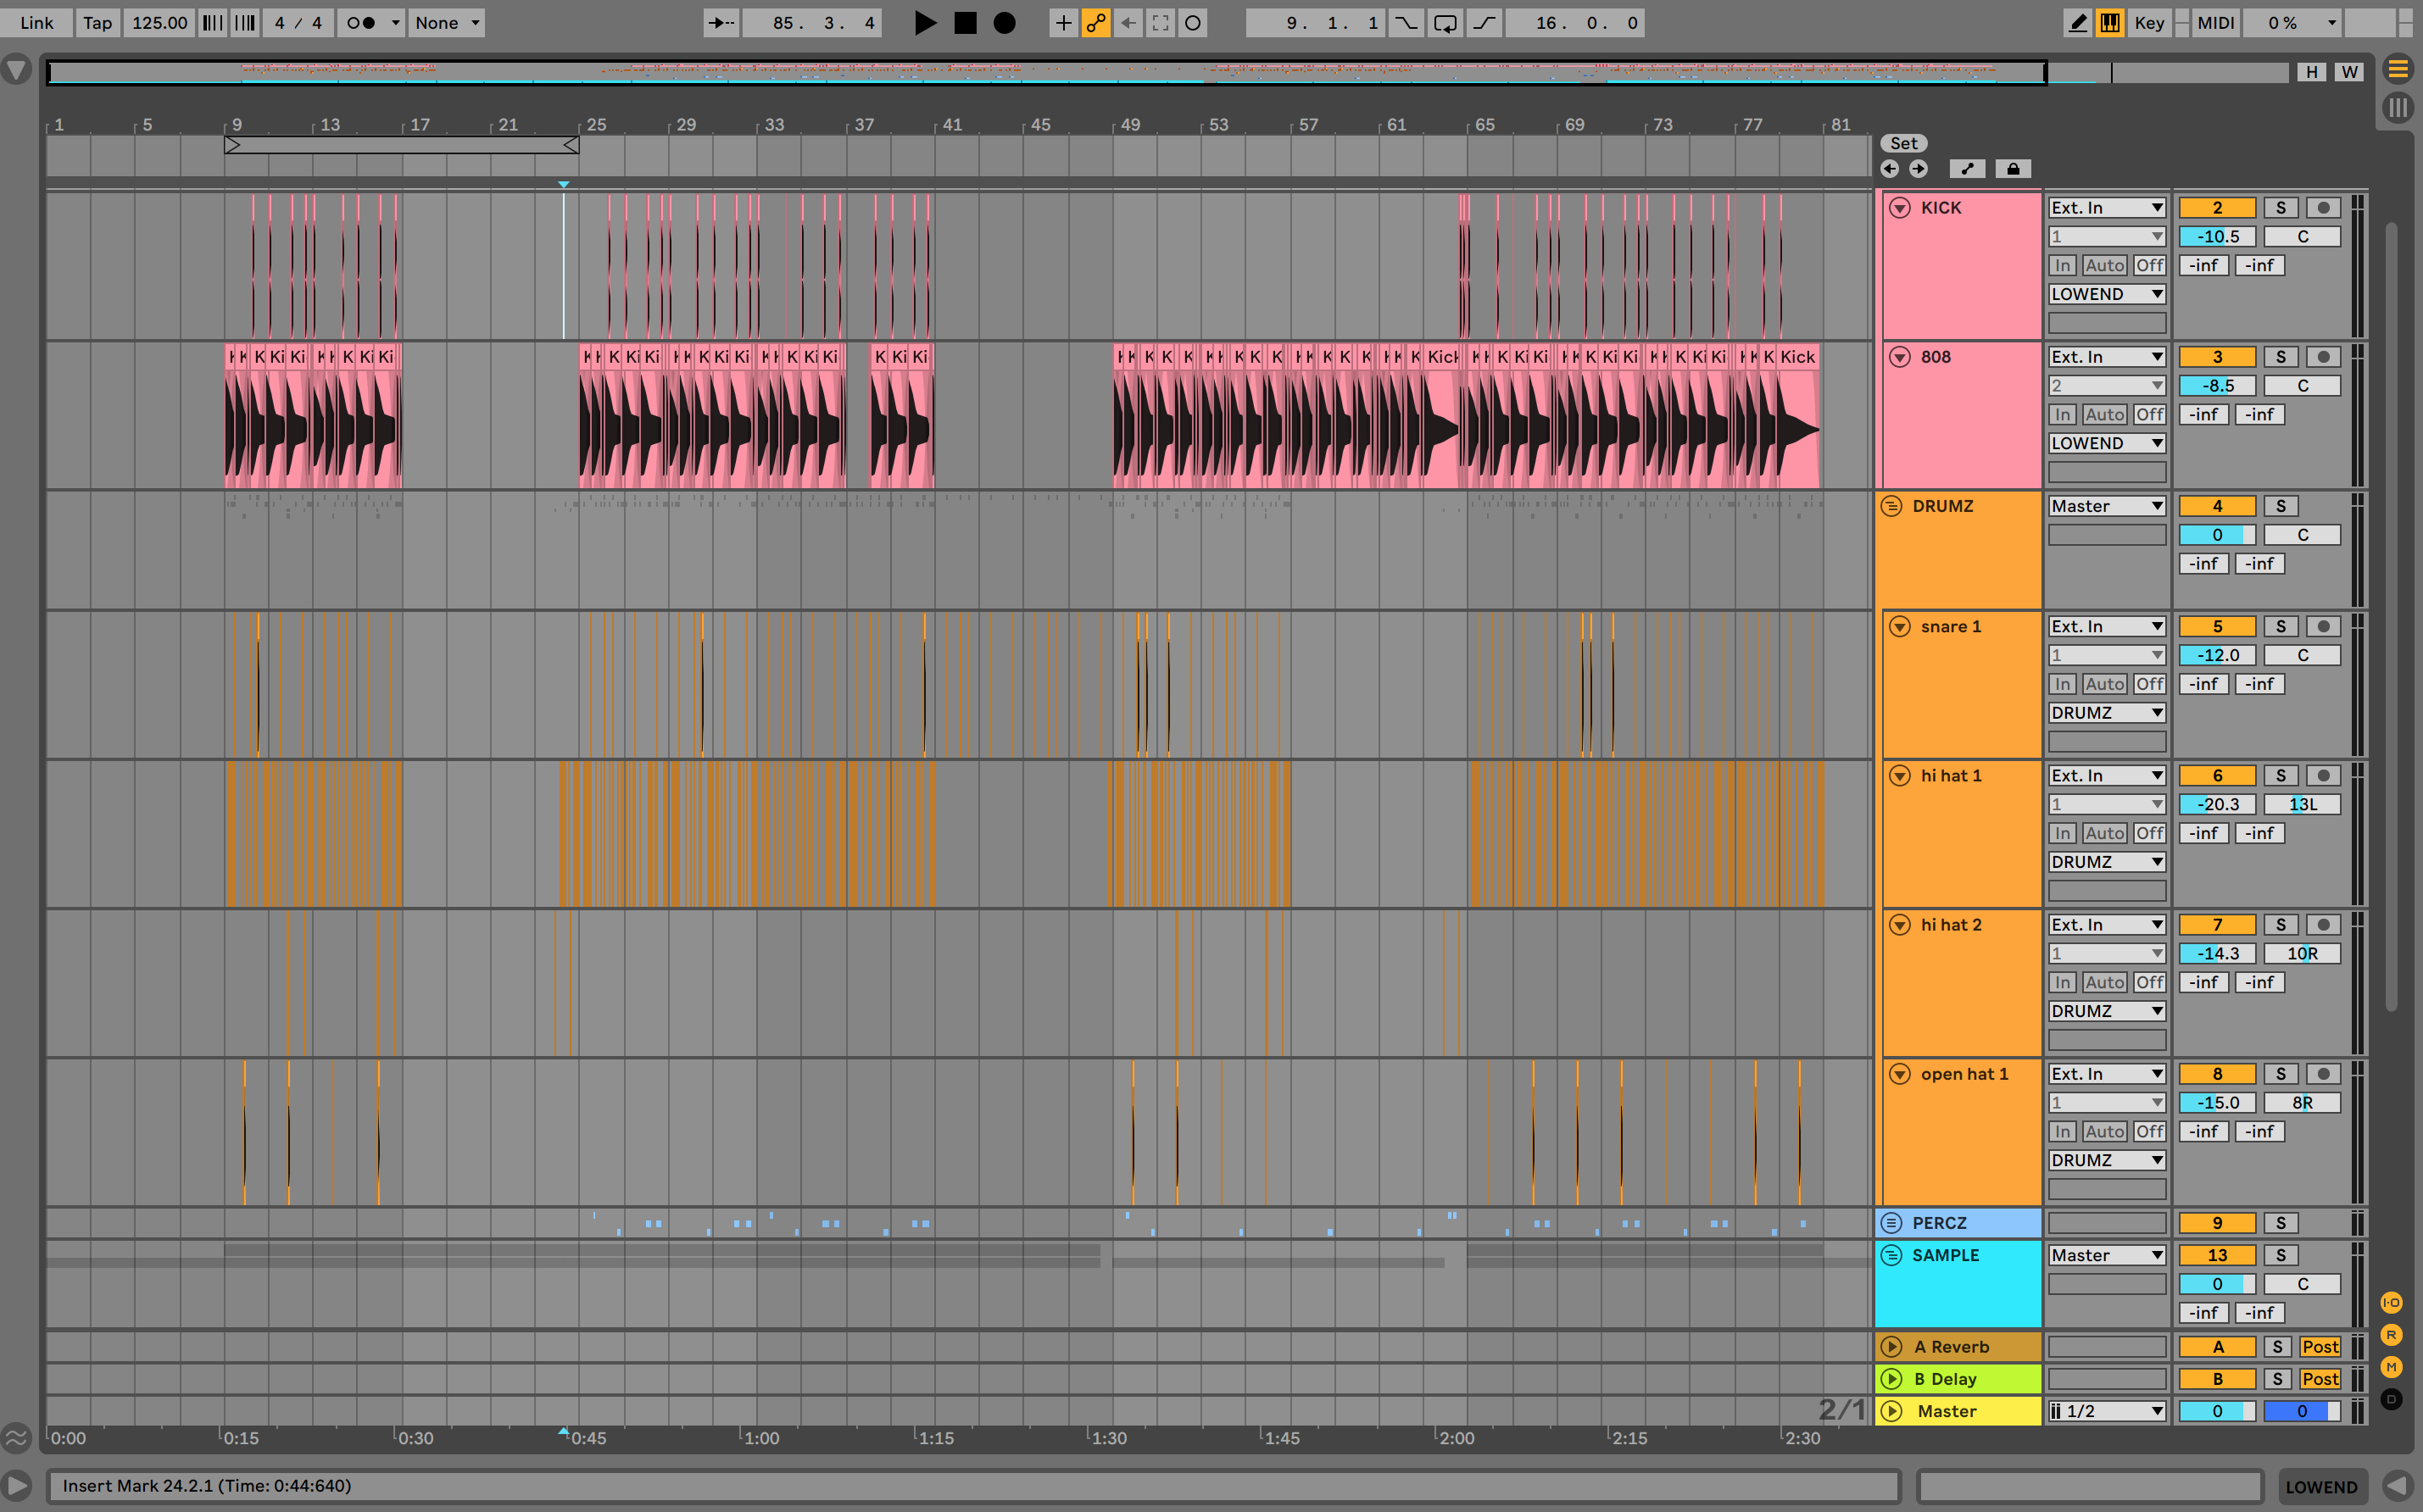Go to Next Locator arrow
The width and height of the screenshot is (2423, 1512).
pos(1918,169)
